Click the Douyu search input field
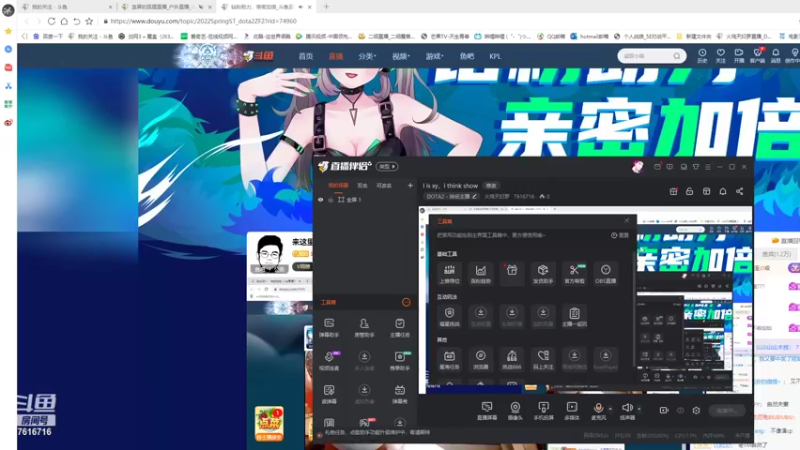This screenshot has width=800, height=450. (652, 56)
